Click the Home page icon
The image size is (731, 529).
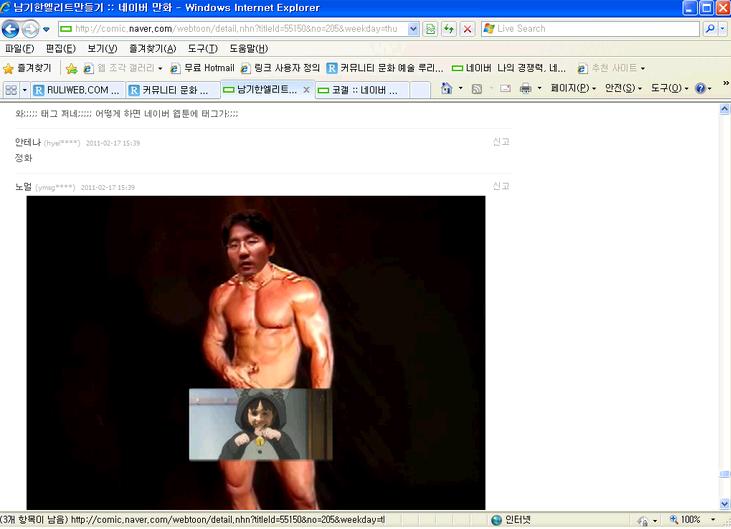pyautogui.click(x=446, y=89)
